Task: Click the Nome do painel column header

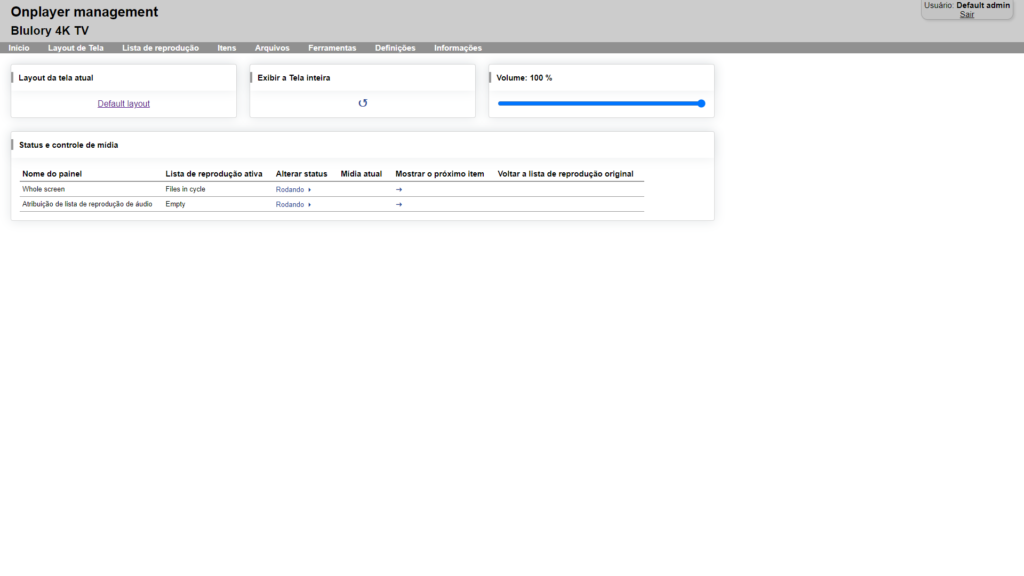Action: 52,174
